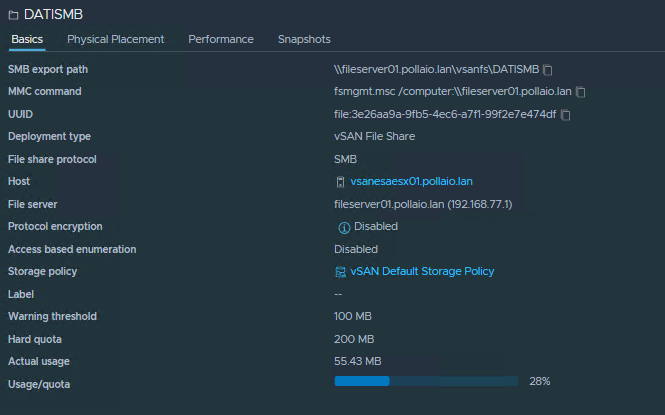The image size is (665, 415).
Task: Click the info icon beside Protocol encryption
Action: [x=344, y=228]
